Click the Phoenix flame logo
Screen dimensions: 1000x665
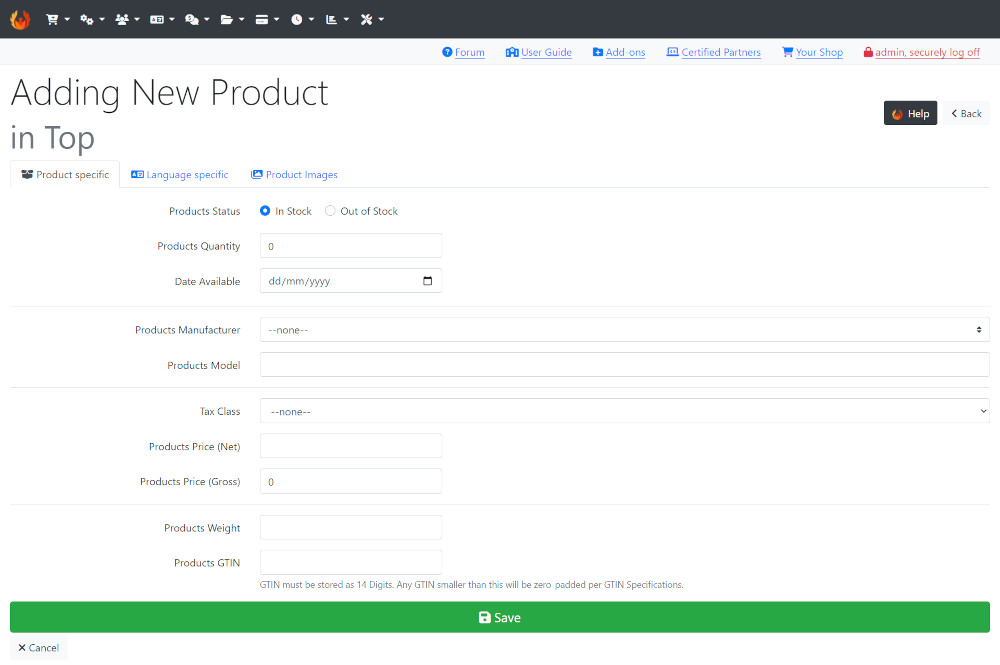(x=20, y=20)
